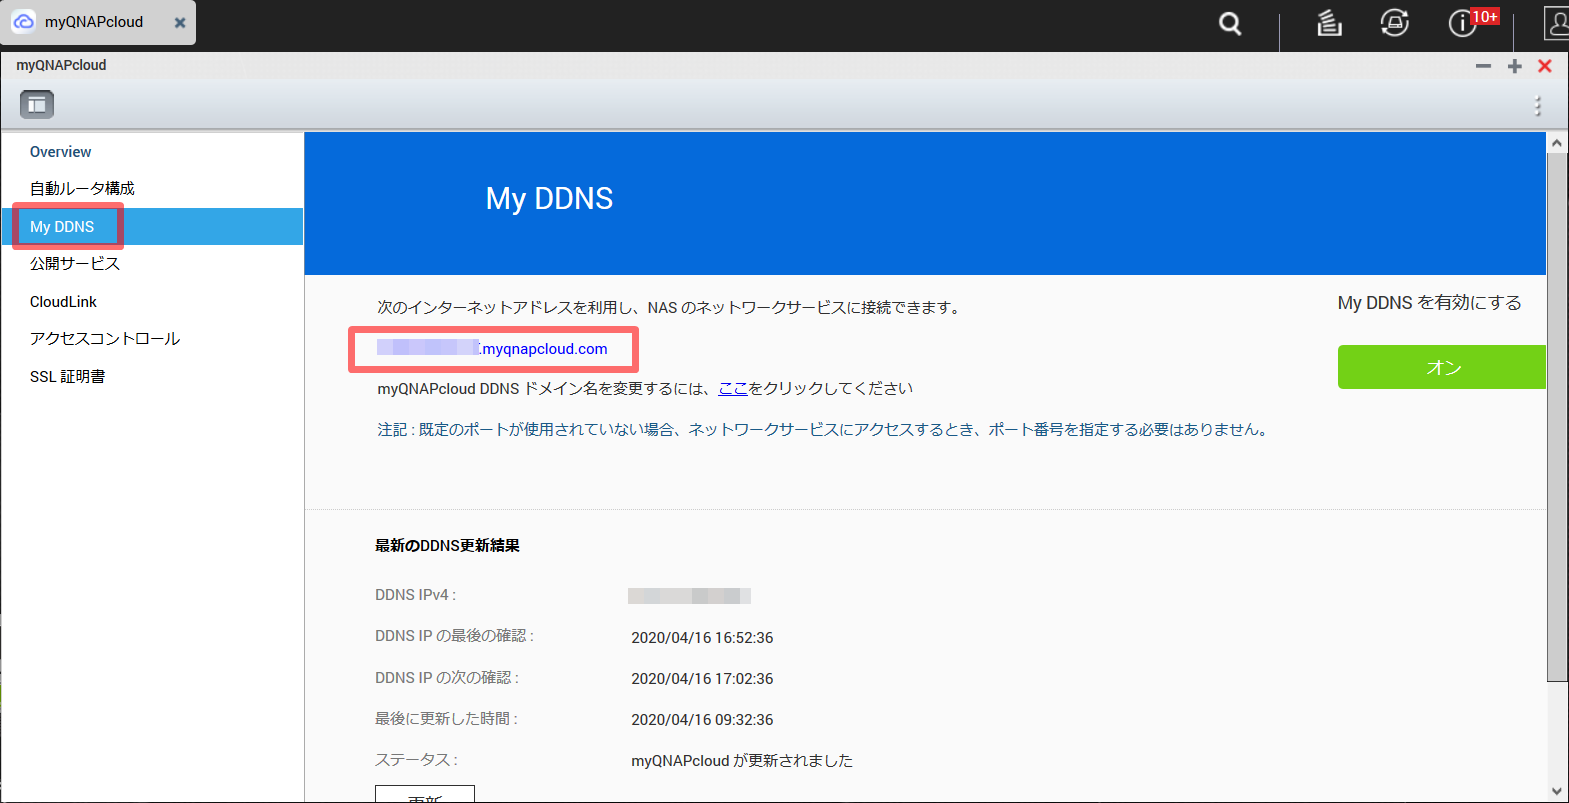Close the myQNAPcloud window with red X
The width and height of the screenshot is (1569, 803).
click(1545, 66)
